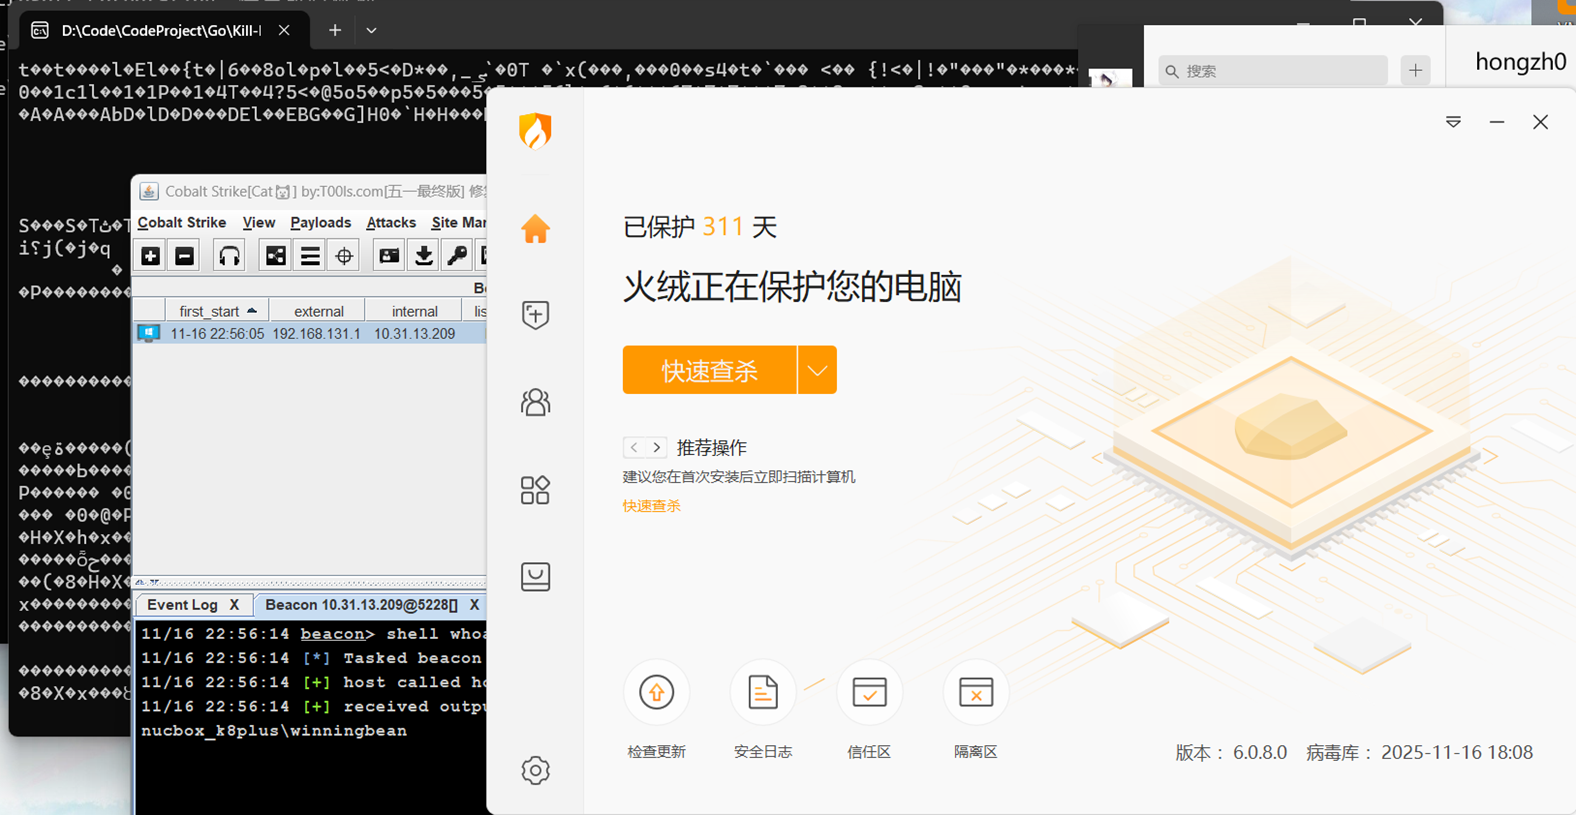Open the Payloads menu
This screenshot has height=815, width=1576.
click(x=320, y=223)
